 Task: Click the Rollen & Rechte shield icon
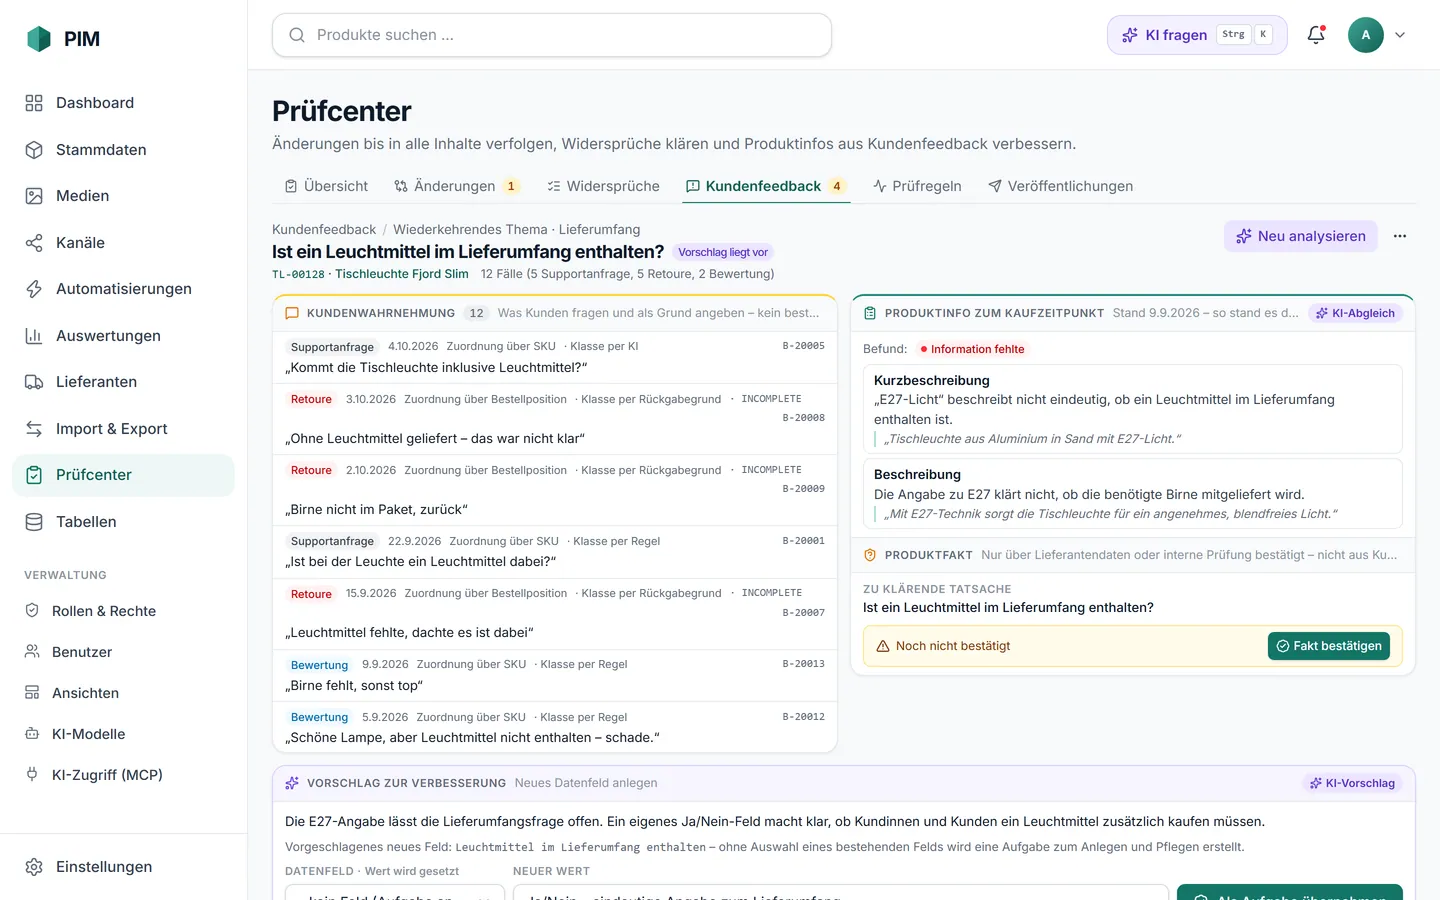(32, 611)
